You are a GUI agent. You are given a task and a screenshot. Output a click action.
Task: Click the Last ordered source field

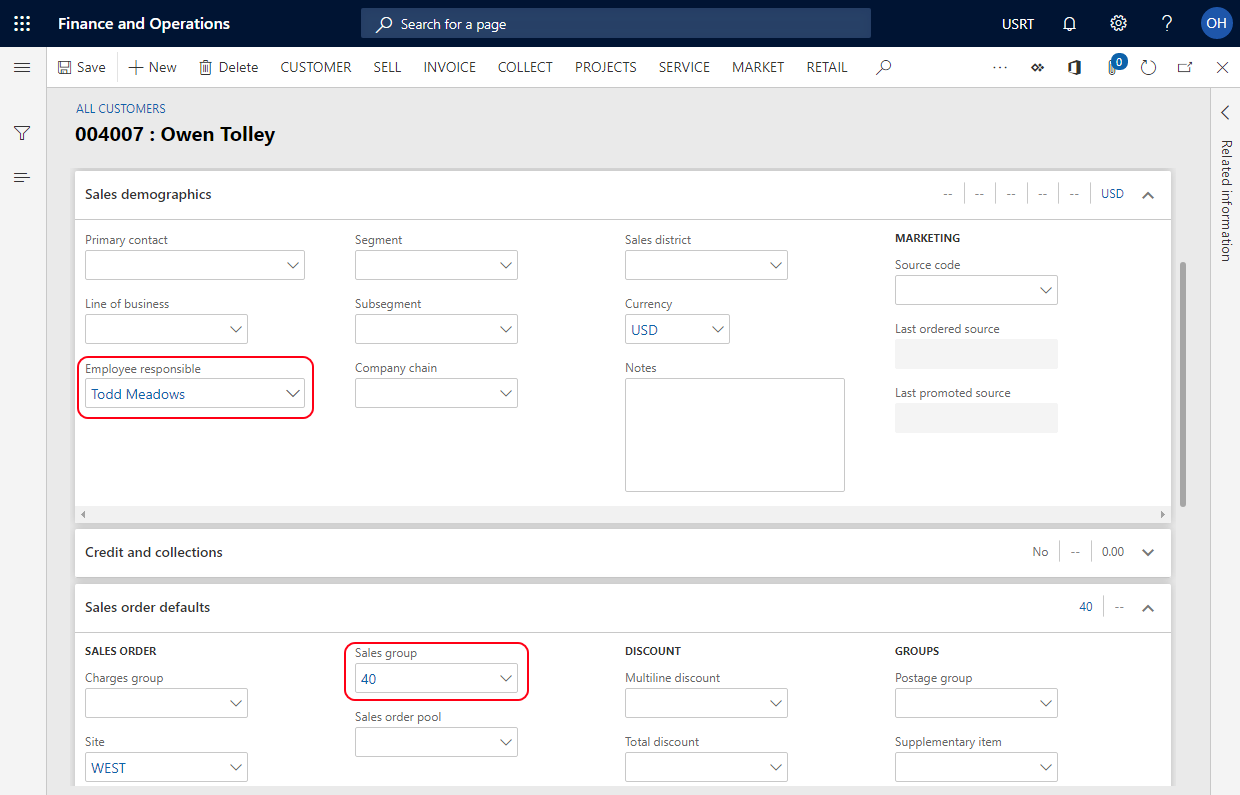click(976, 354)
